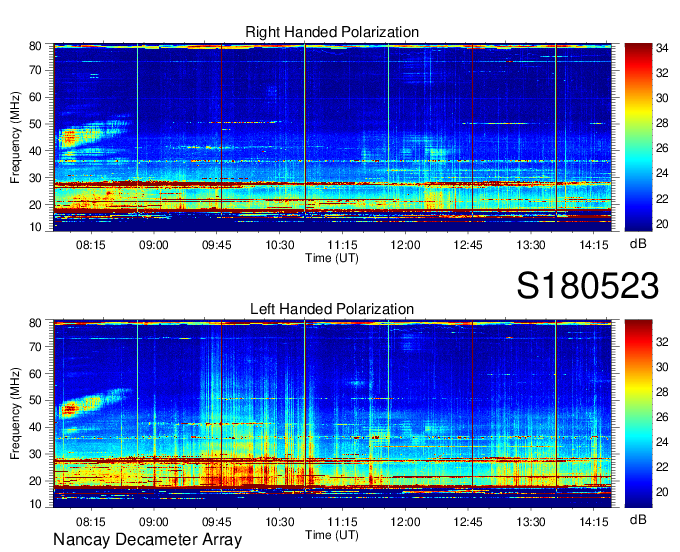Click the 30 MHz tick label of Right Handed plot
Image resolution: width=680 pixels, height=552 pixels.
[35, 178]
